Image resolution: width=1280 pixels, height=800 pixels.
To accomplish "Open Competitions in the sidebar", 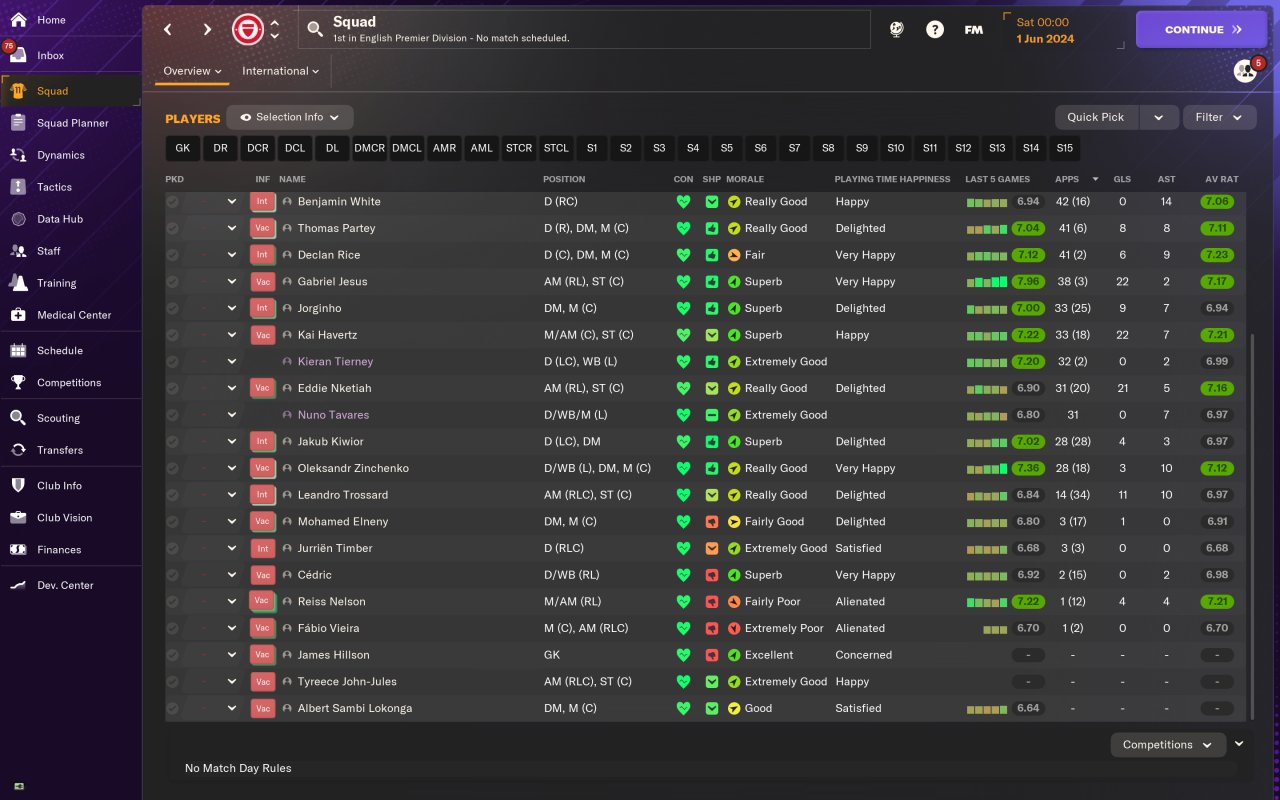I will click(70, 383).
